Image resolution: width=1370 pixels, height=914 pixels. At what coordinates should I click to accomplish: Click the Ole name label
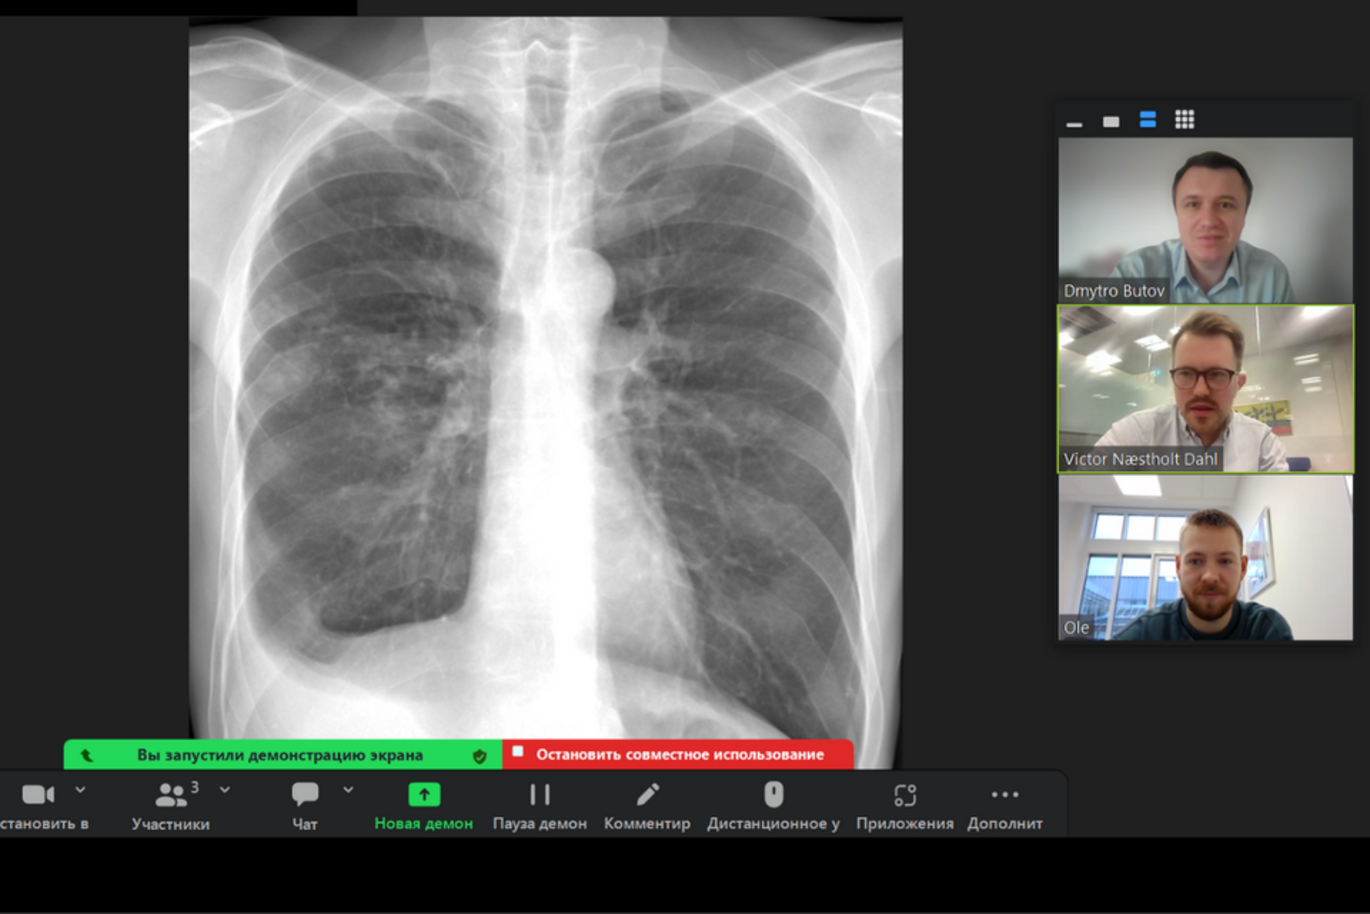tap(1076, 628)
